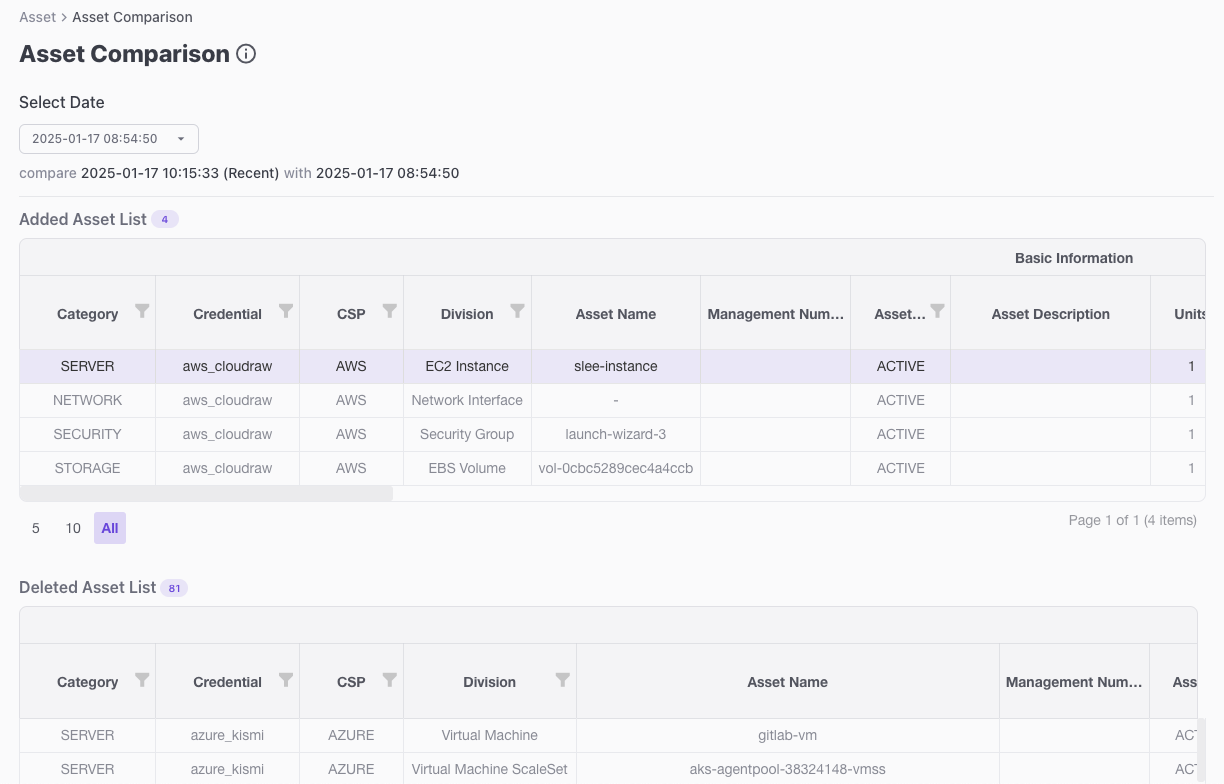Viewport: 1224px width, 784px height.
Task: Open CSP filter in Deleted Asset List
Action: click(x=390, y=680)
